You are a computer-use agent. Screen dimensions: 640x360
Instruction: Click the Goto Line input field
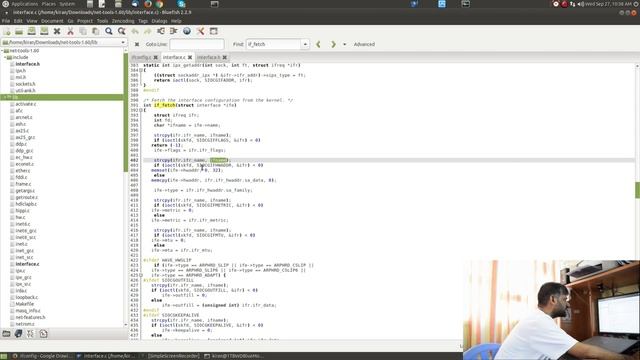click(x=197, y=44)
